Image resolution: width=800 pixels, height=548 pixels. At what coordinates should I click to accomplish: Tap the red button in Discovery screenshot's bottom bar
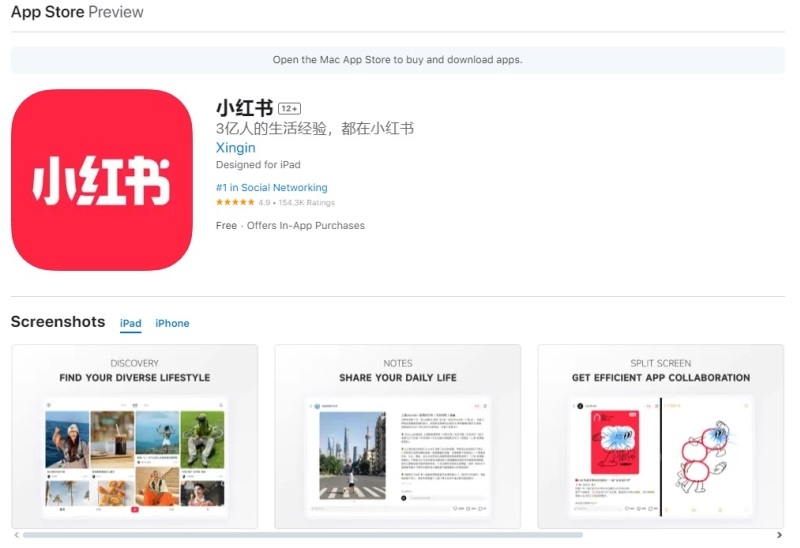click(x=135, y=509)
